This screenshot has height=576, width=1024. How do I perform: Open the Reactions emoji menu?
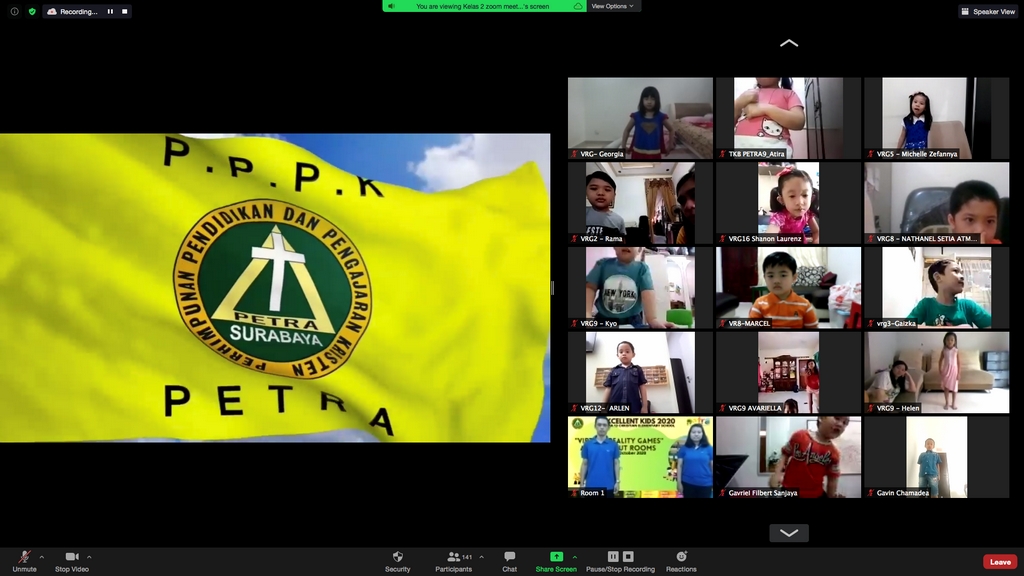681,557
